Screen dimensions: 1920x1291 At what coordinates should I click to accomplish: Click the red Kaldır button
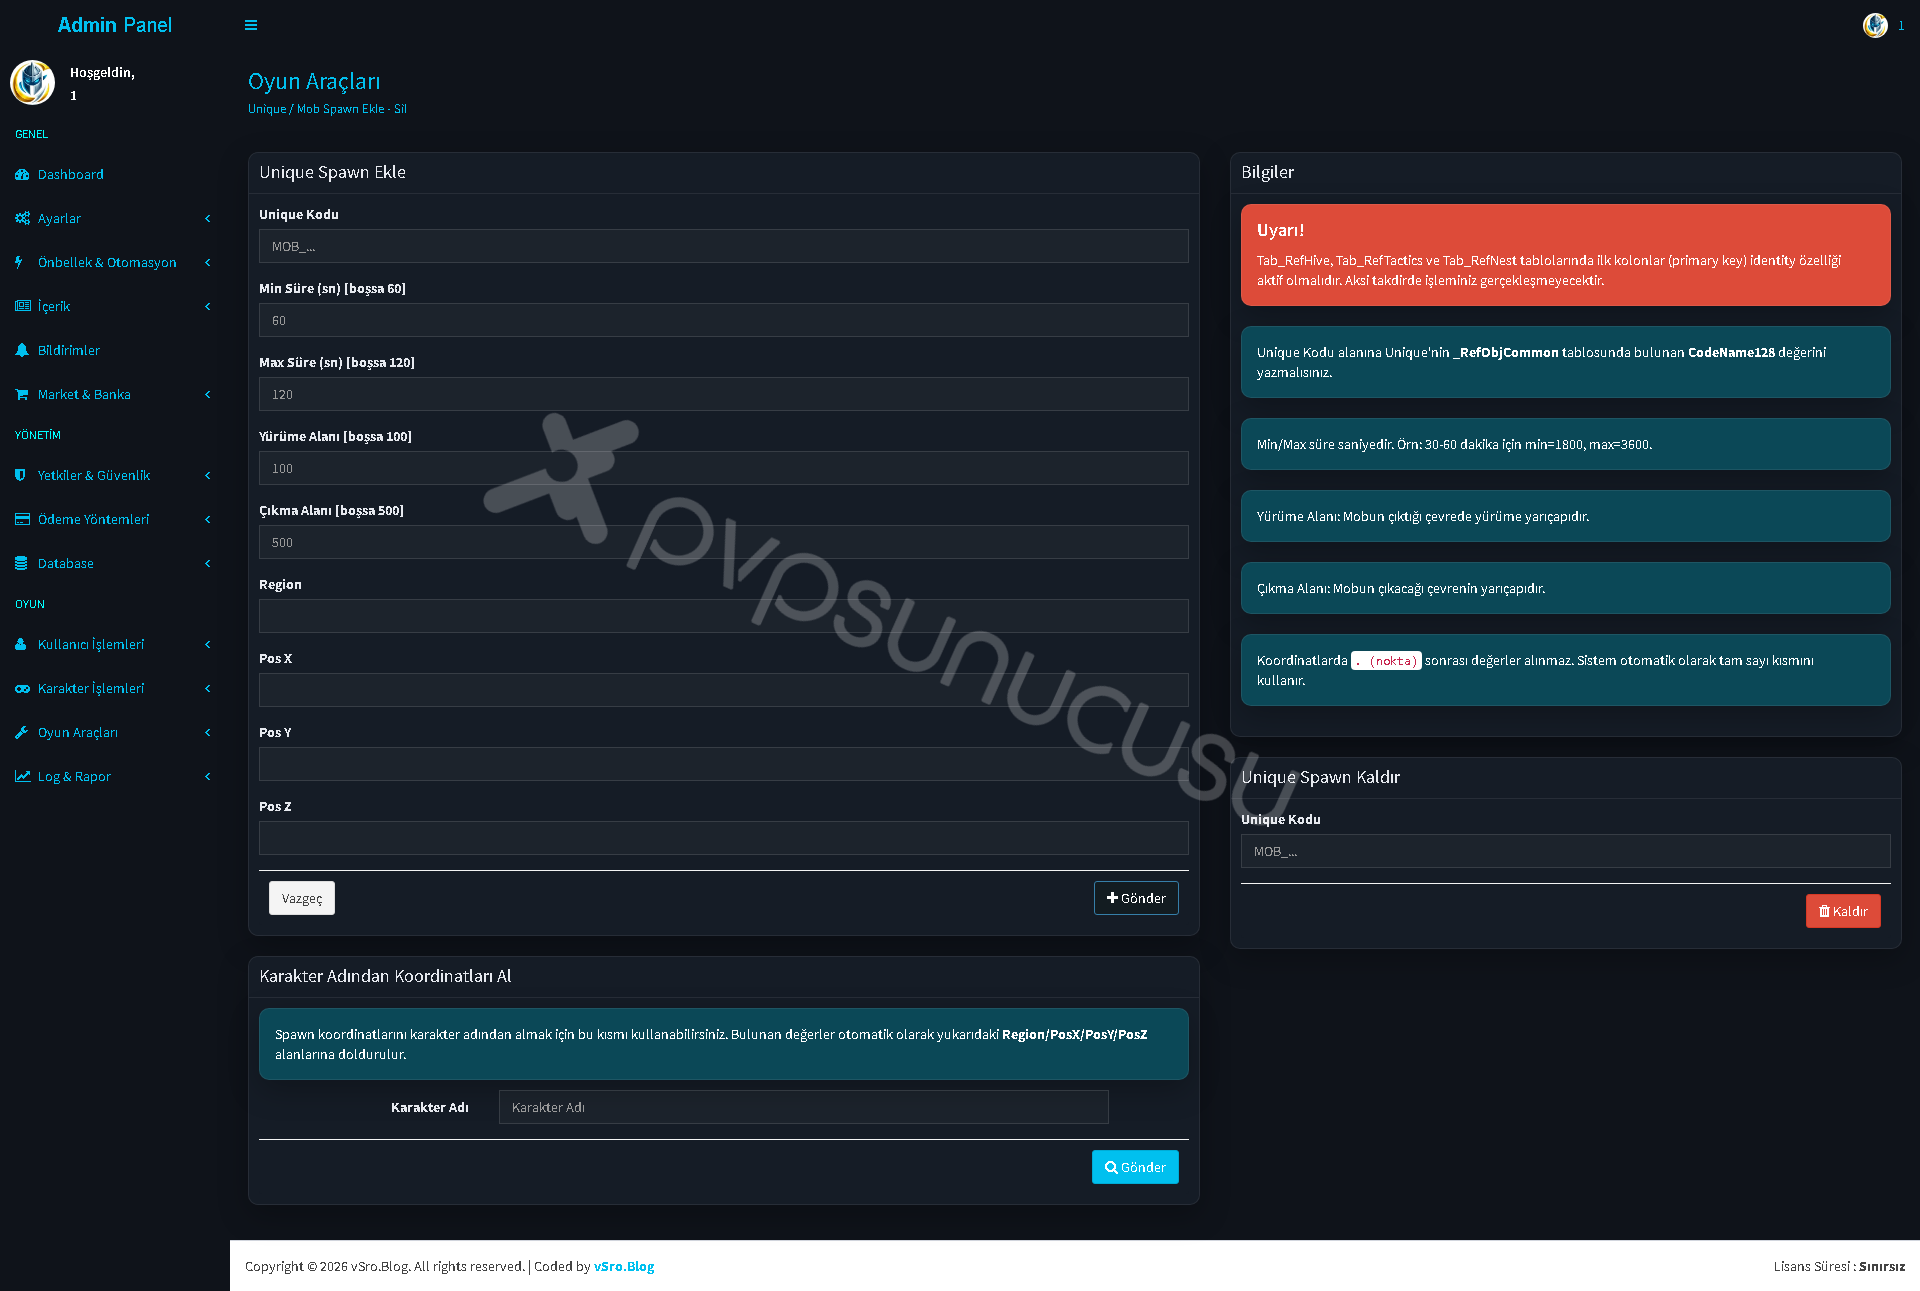[1843, 911]
